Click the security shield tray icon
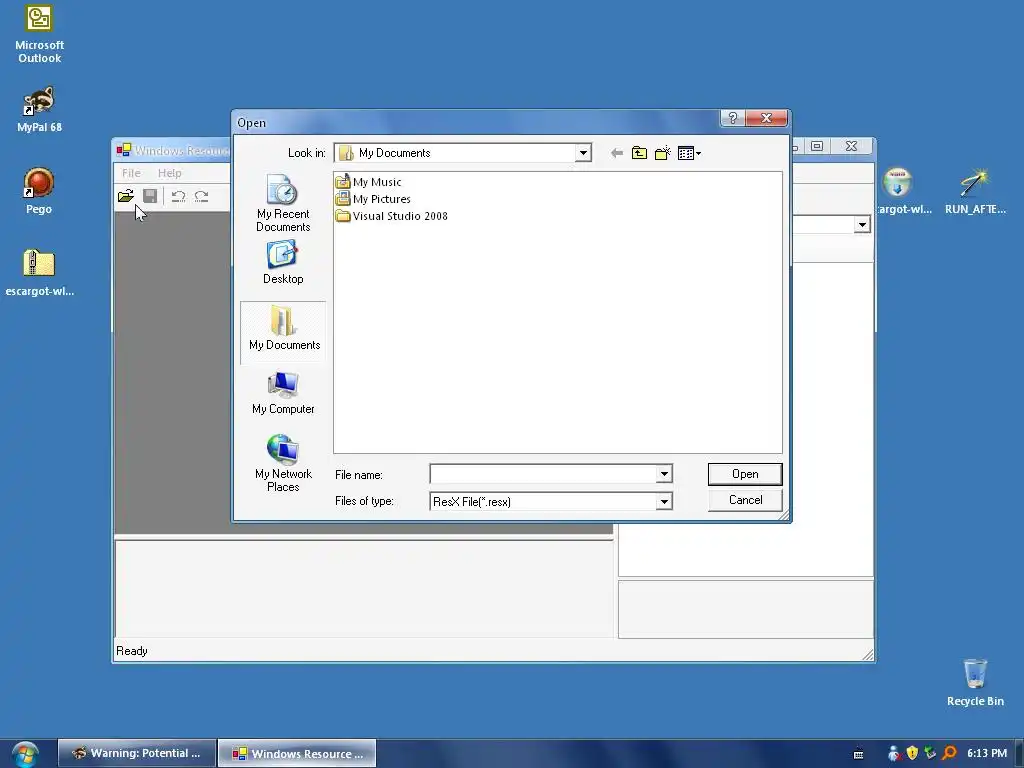 [912, 753]
